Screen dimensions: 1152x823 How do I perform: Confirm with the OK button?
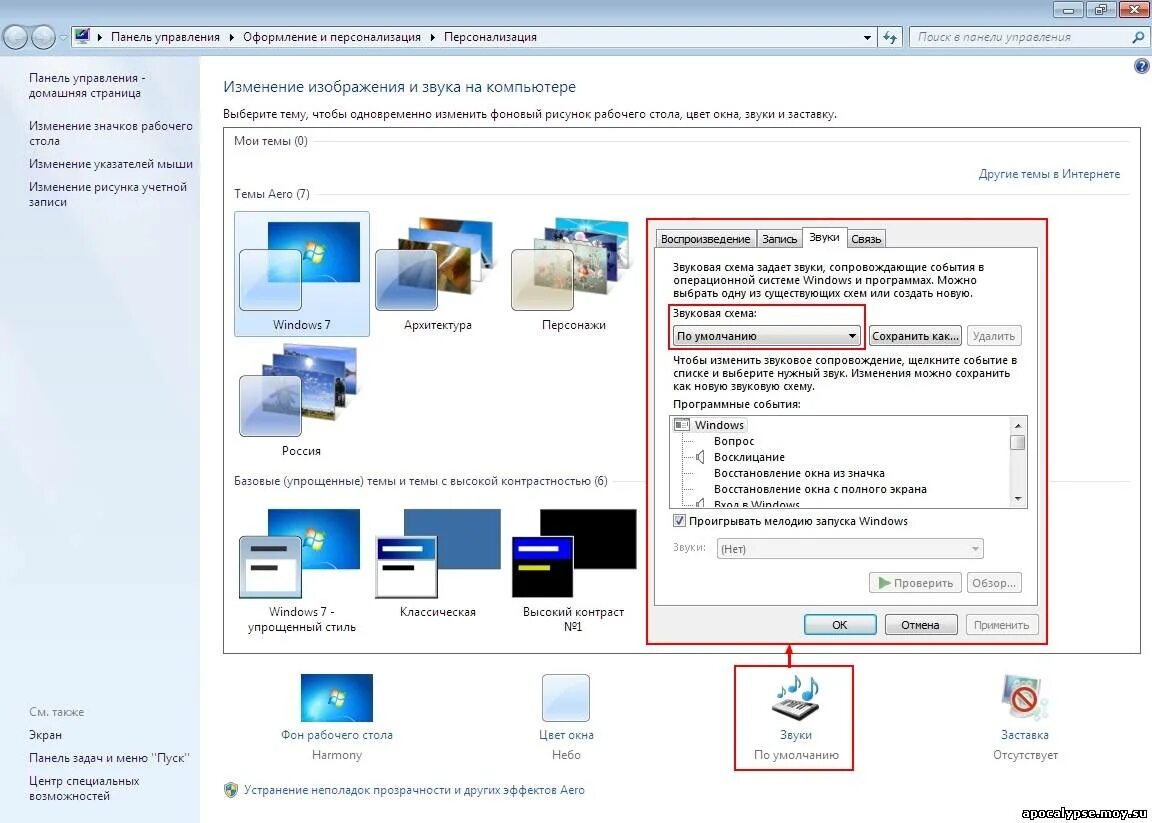(840, 625)
